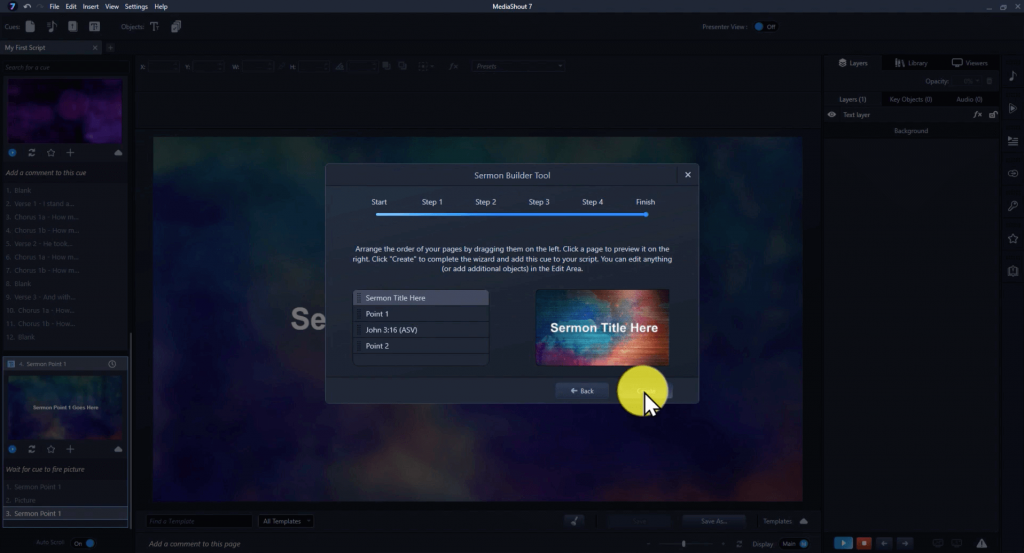Click the zoom slider in bottom bar
Screen dimensions: 1024x553
pos(685,543)
